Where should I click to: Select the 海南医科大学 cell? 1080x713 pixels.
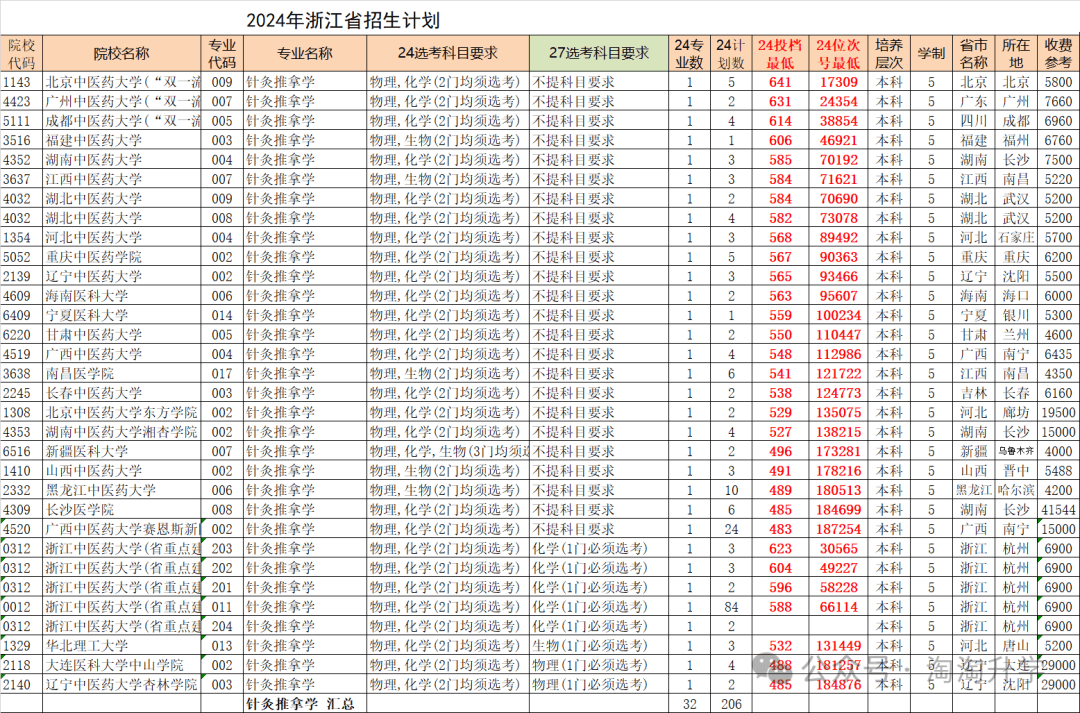pyautogui.click(x=122, y=296)
